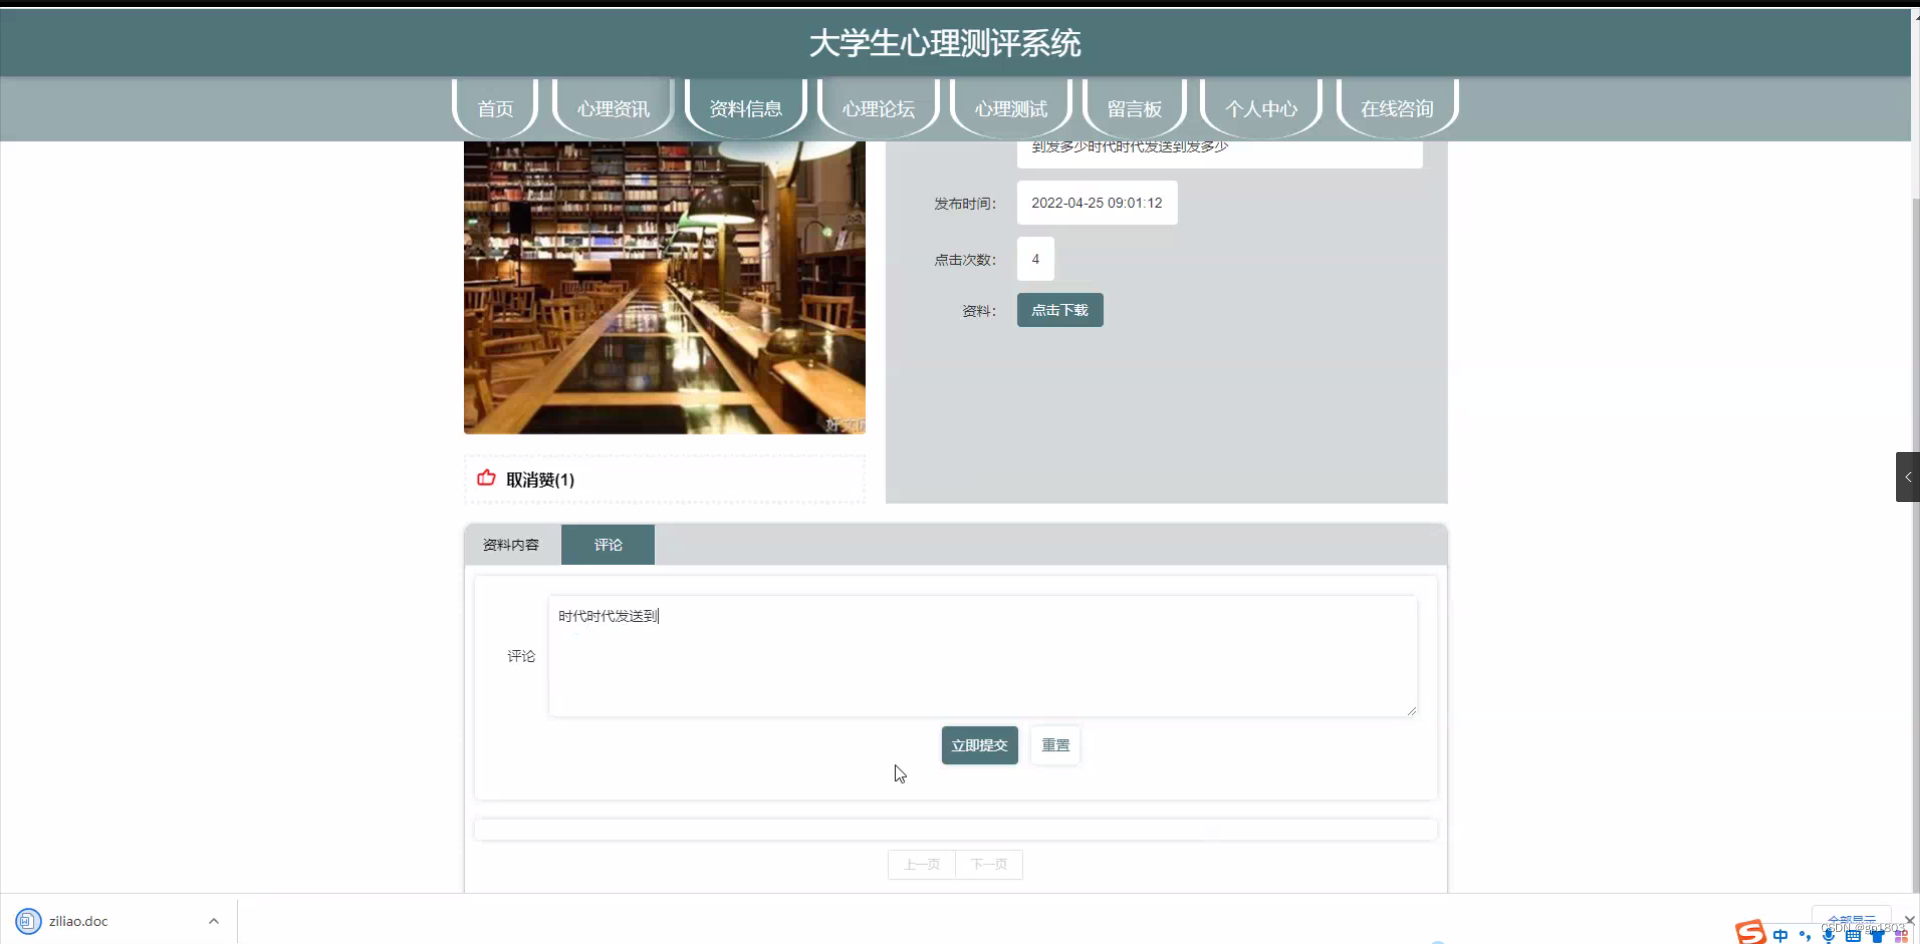Click the 点击下载 download button

coord(1060,310)
